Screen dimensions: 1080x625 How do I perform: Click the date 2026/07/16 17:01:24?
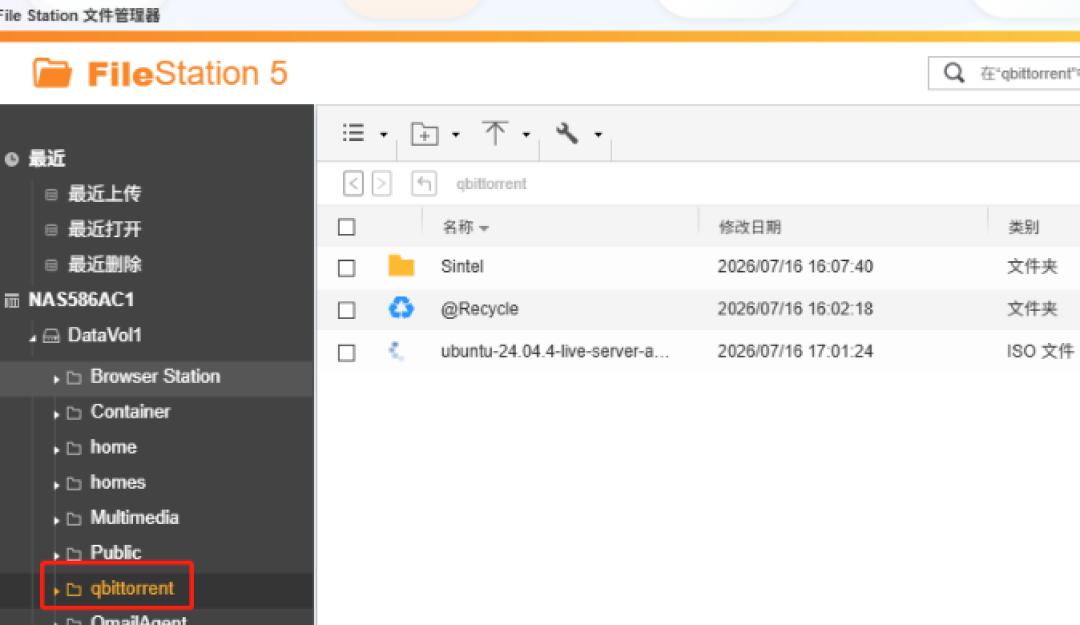(796, 351)
